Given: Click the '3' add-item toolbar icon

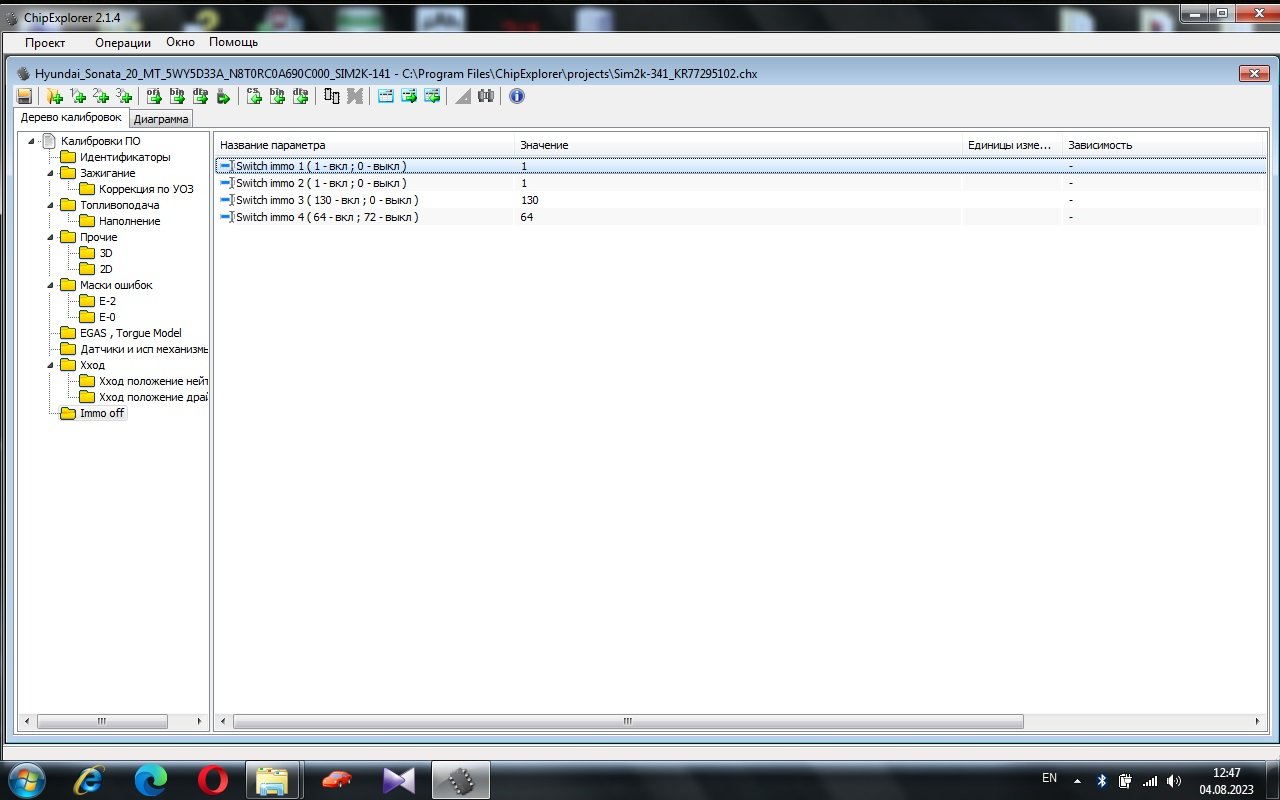Looking at the screenshot, I should coord(123,96).
